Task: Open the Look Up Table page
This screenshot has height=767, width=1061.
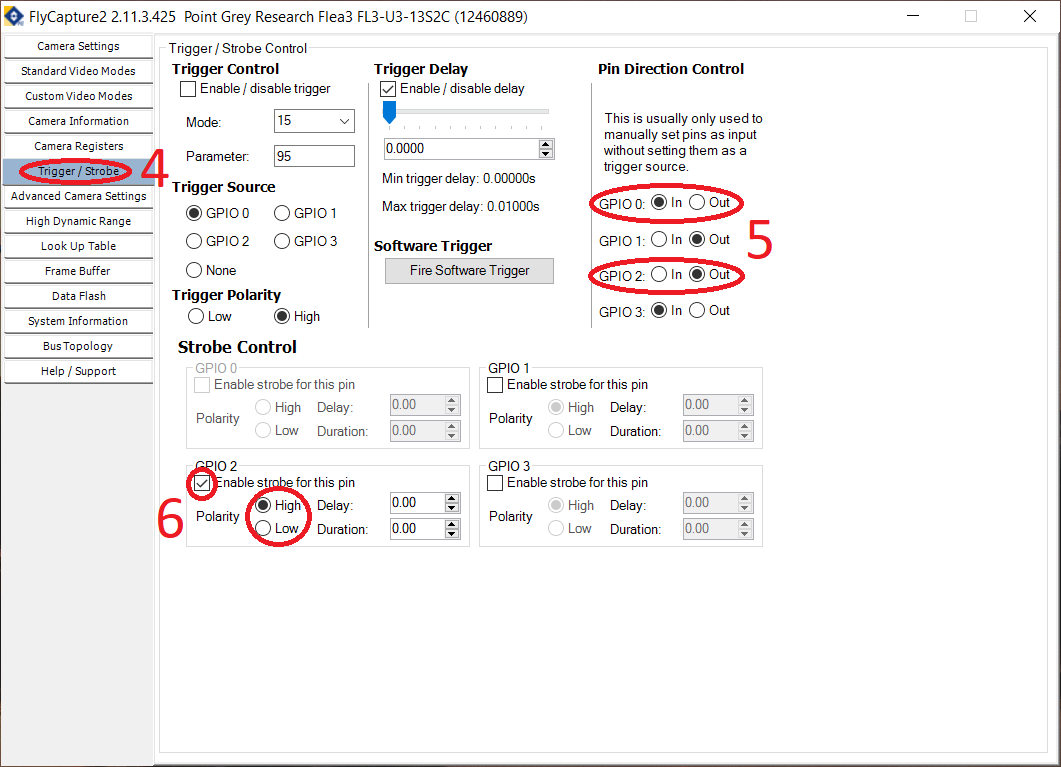Action: click(78, 246)
